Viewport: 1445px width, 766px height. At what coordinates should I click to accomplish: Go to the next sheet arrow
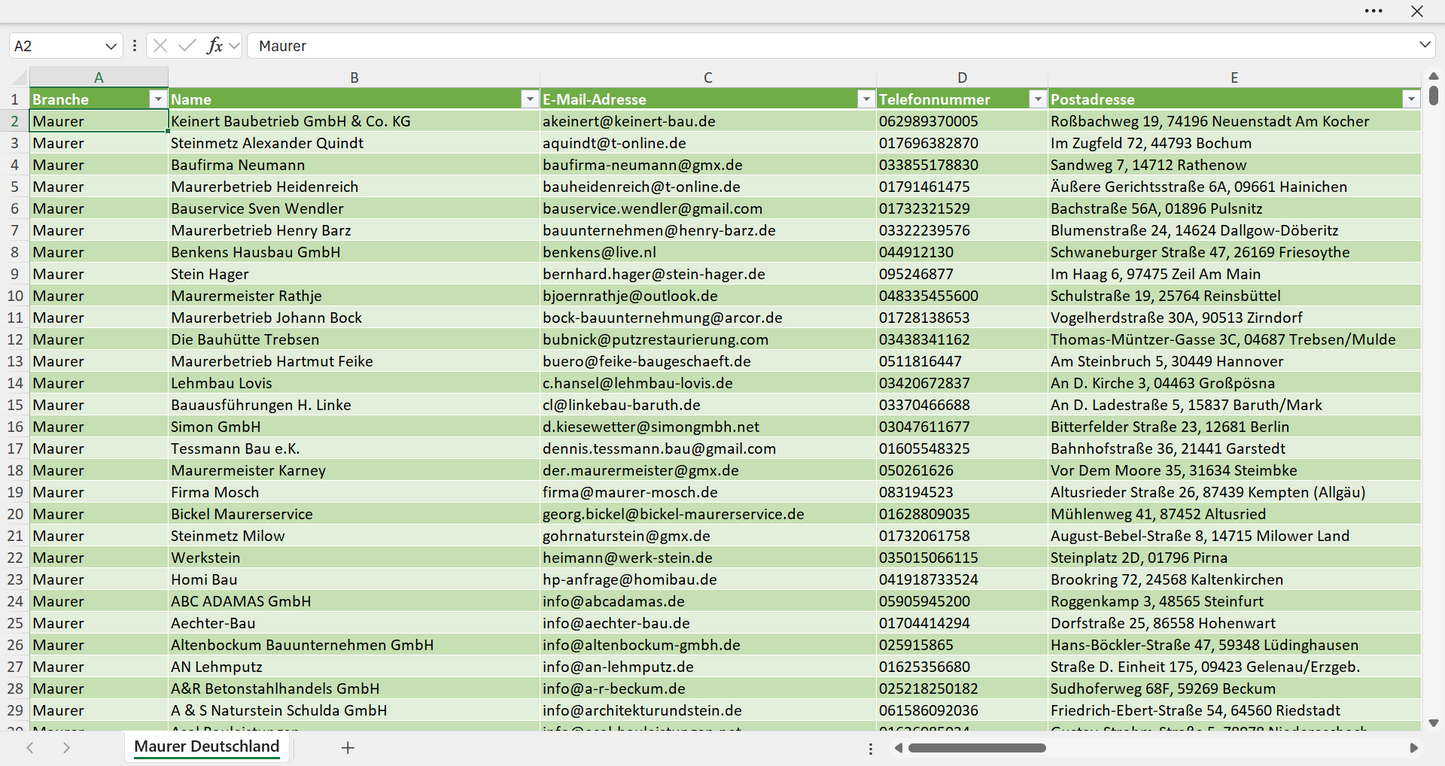tap(66, 747)
